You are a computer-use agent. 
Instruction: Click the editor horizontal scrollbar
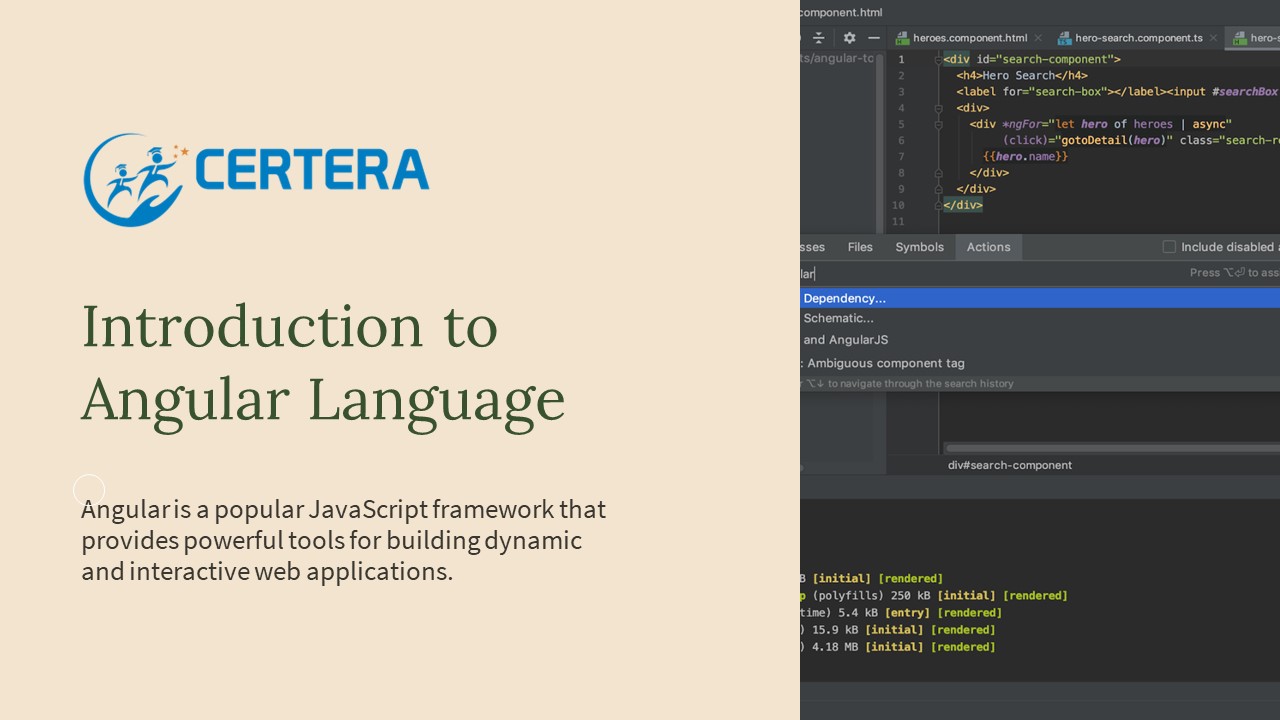click(1113, 448)
